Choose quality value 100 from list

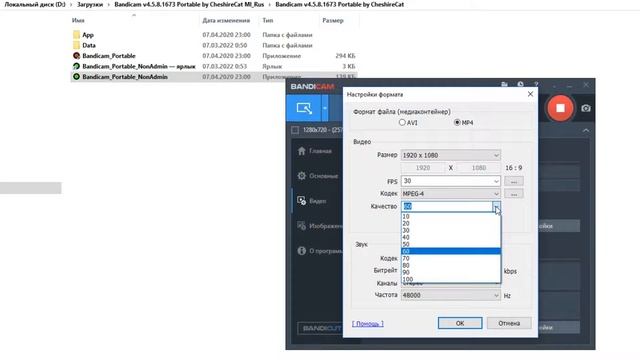click(x=451, y=279)
